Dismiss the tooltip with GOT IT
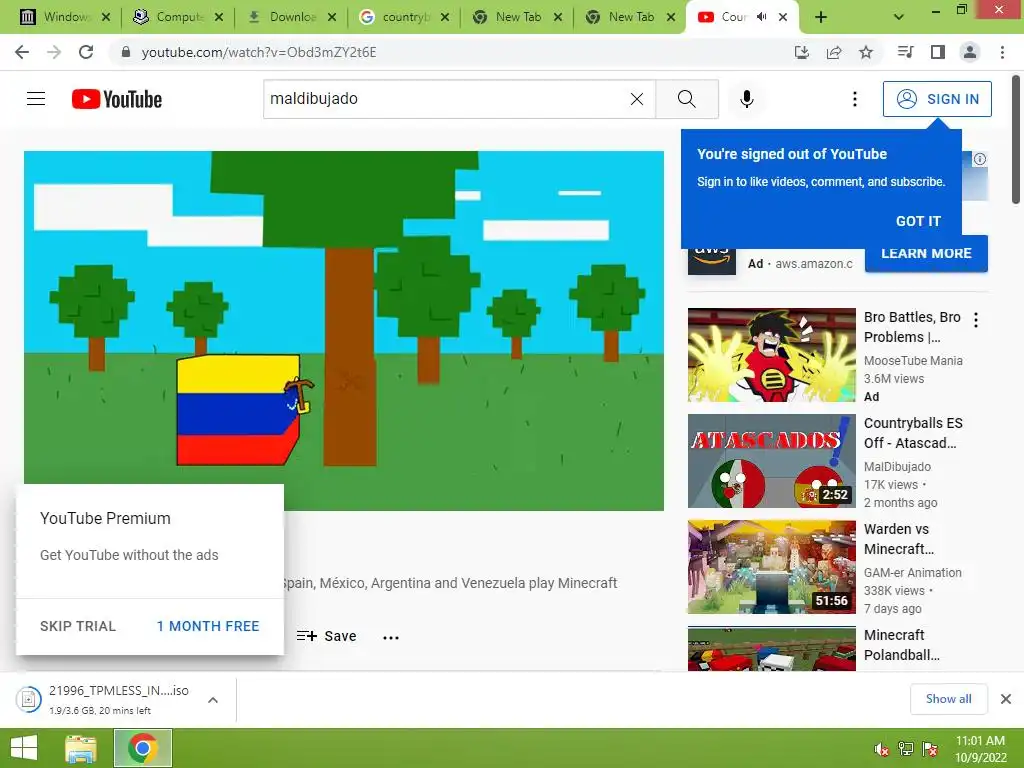The width and height of the screenshot is (1024, 768). 918,221
